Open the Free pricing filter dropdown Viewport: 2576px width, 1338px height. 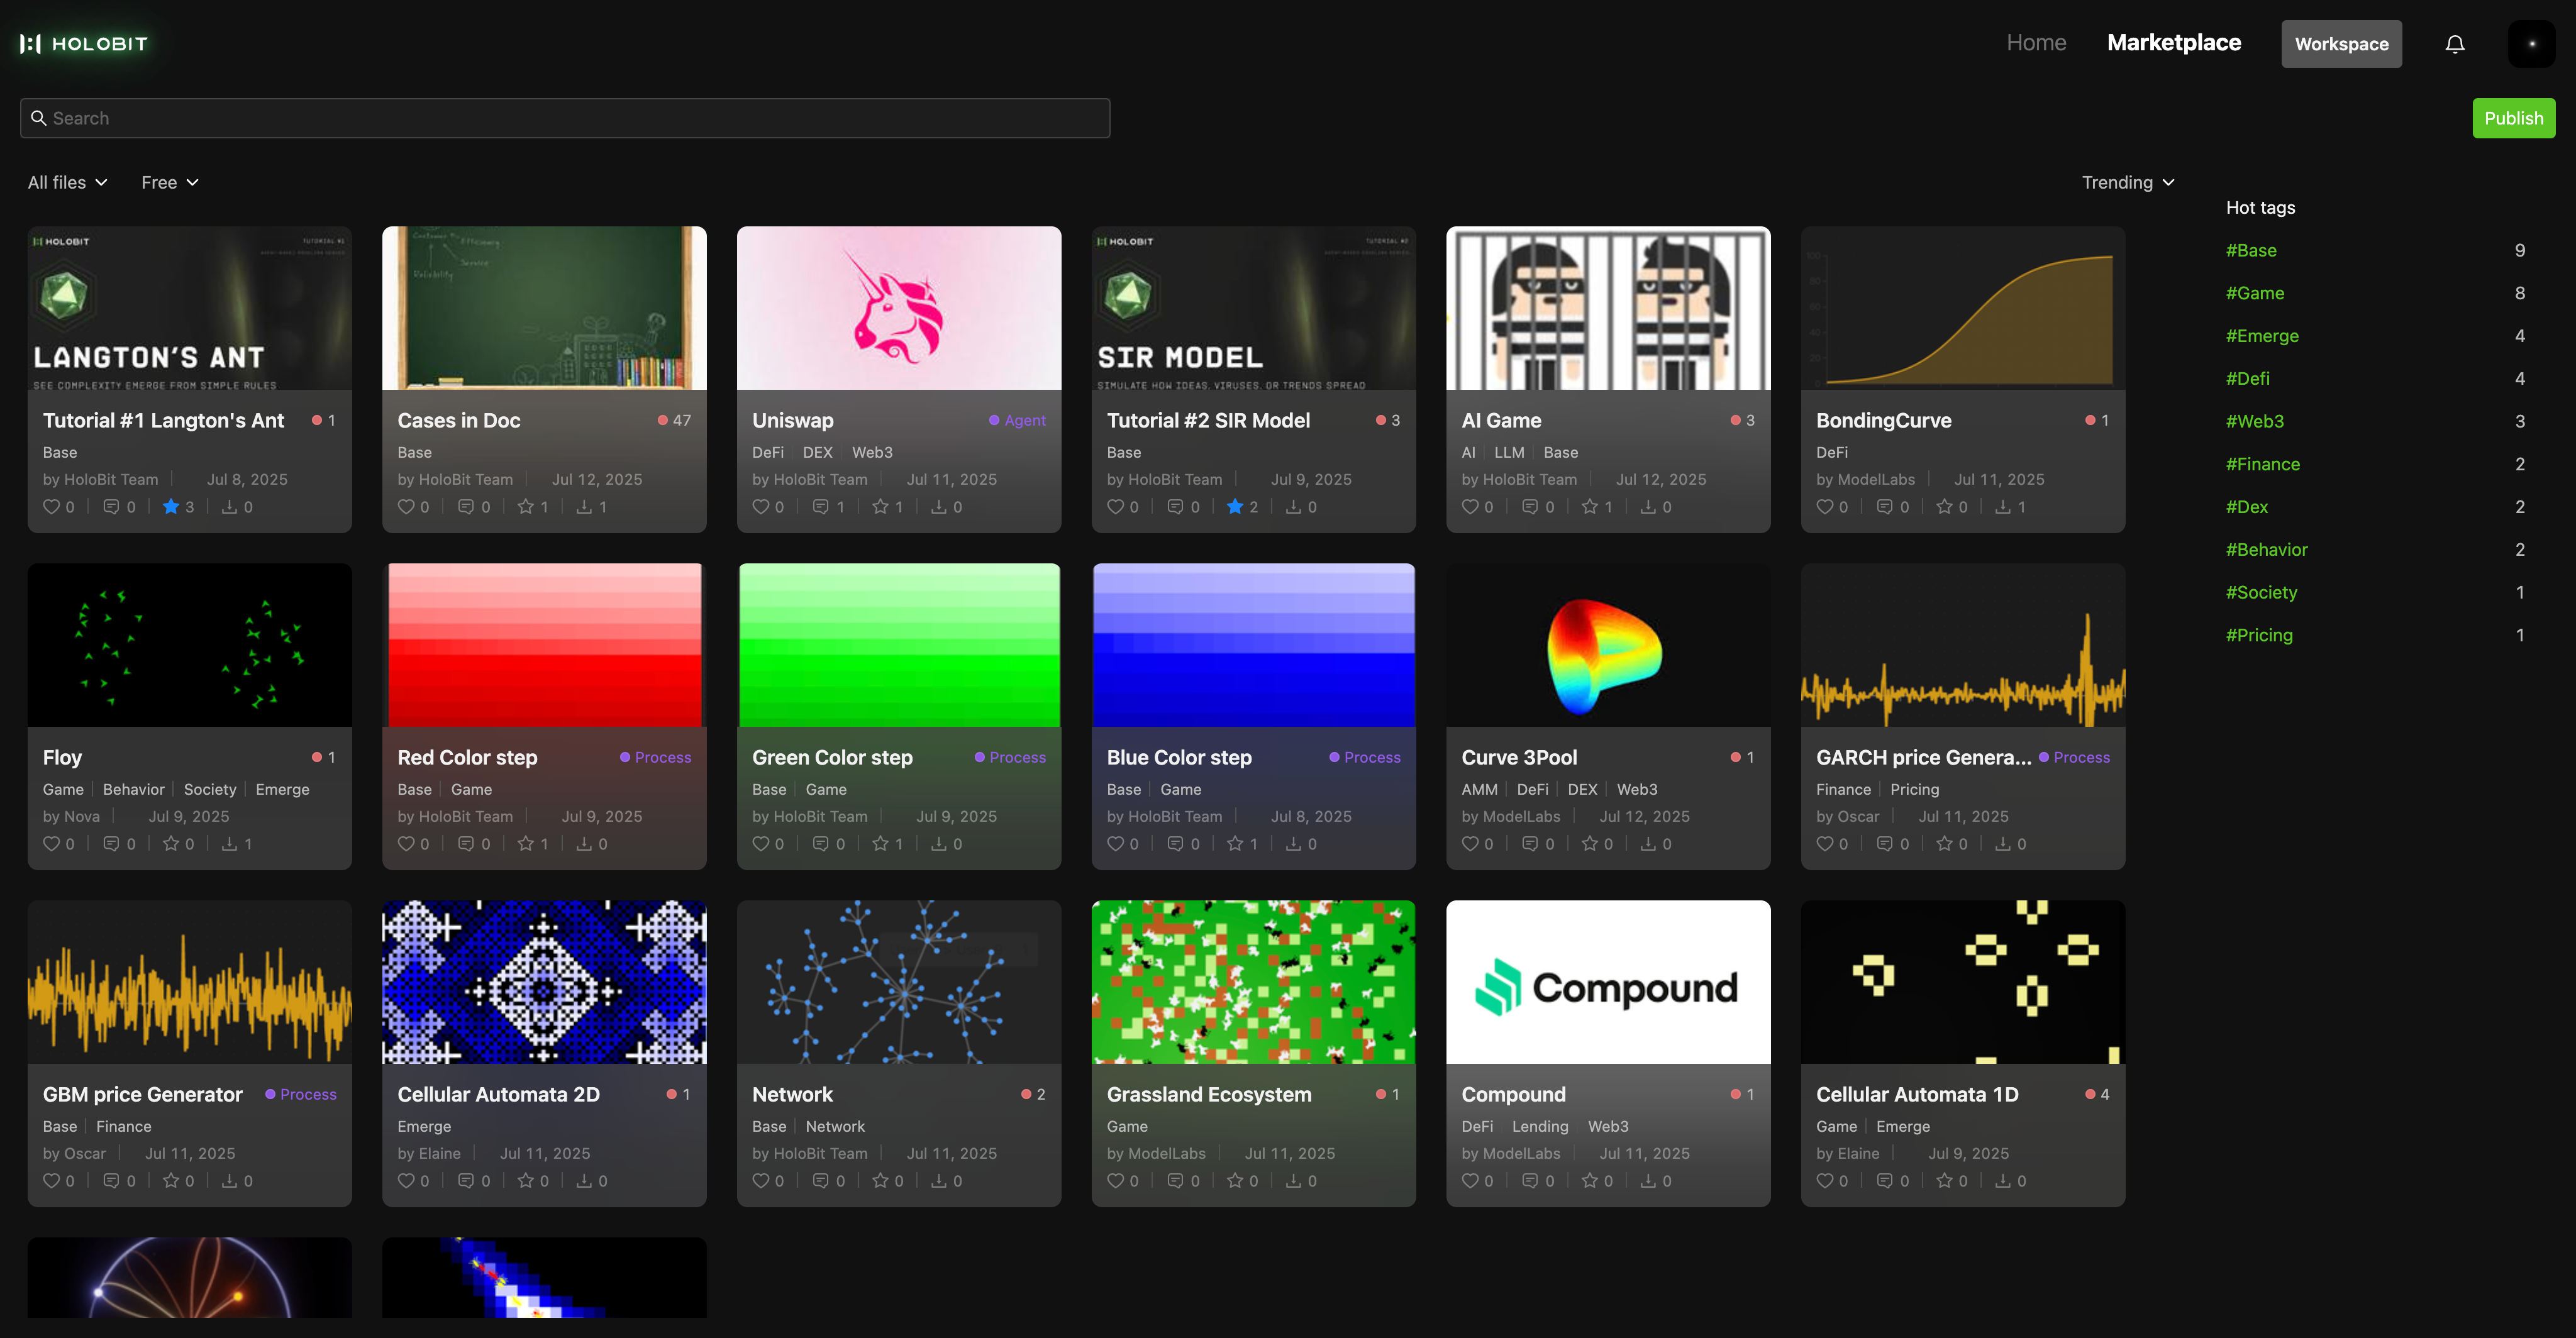170,183
